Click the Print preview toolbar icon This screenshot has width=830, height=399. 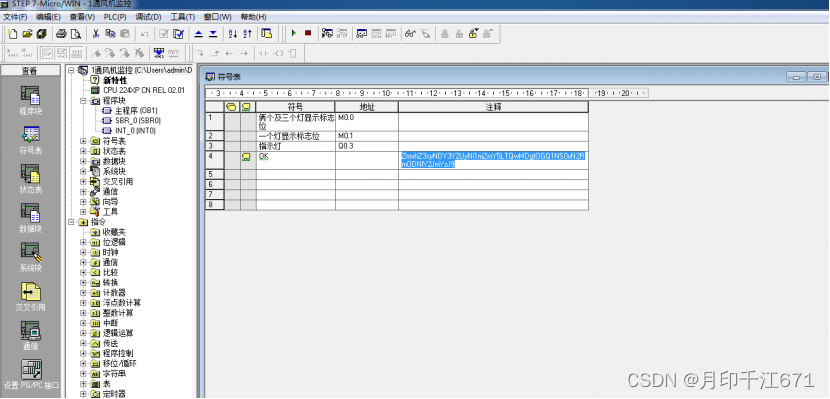76,34
